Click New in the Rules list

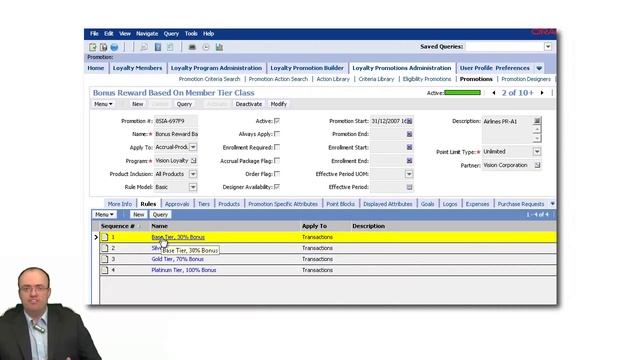click(139, 215)
